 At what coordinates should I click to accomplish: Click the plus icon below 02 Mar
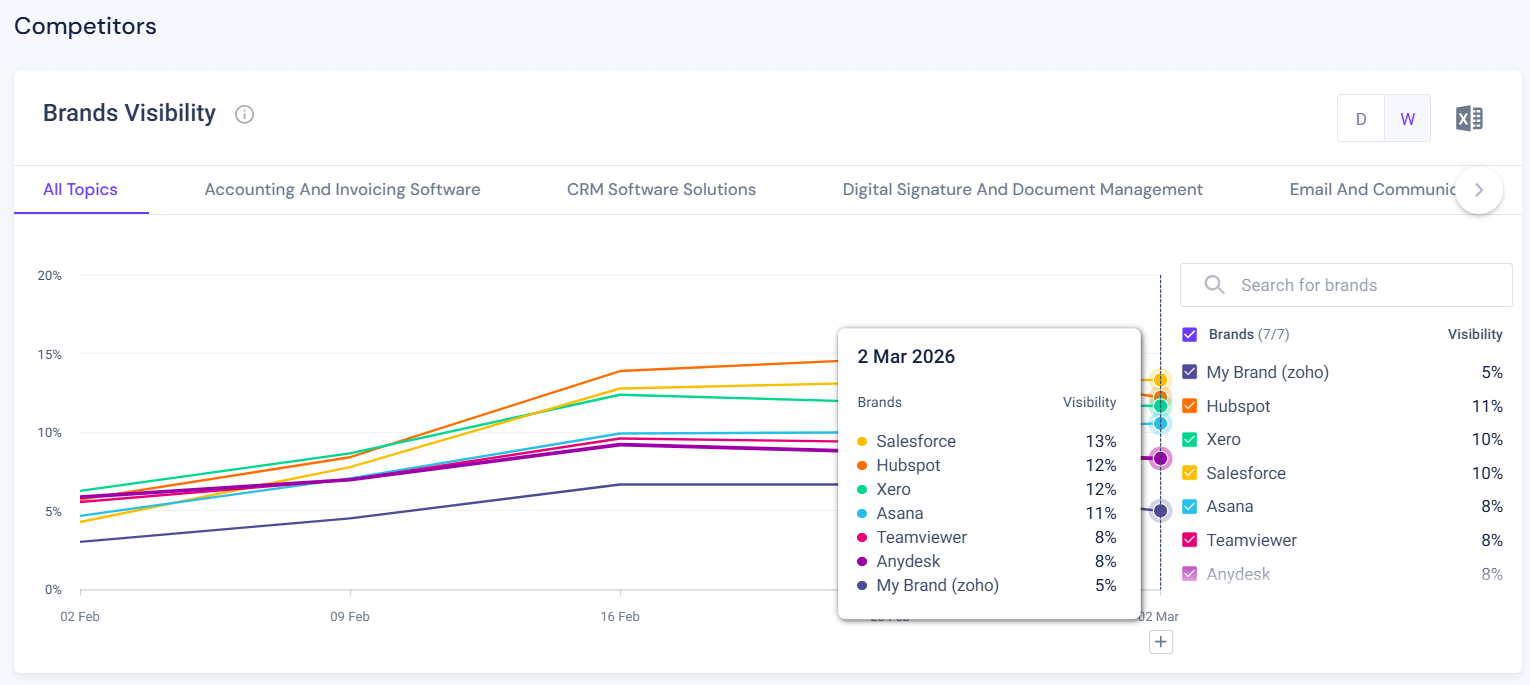pyautogui.click(x=1160, y=642)
